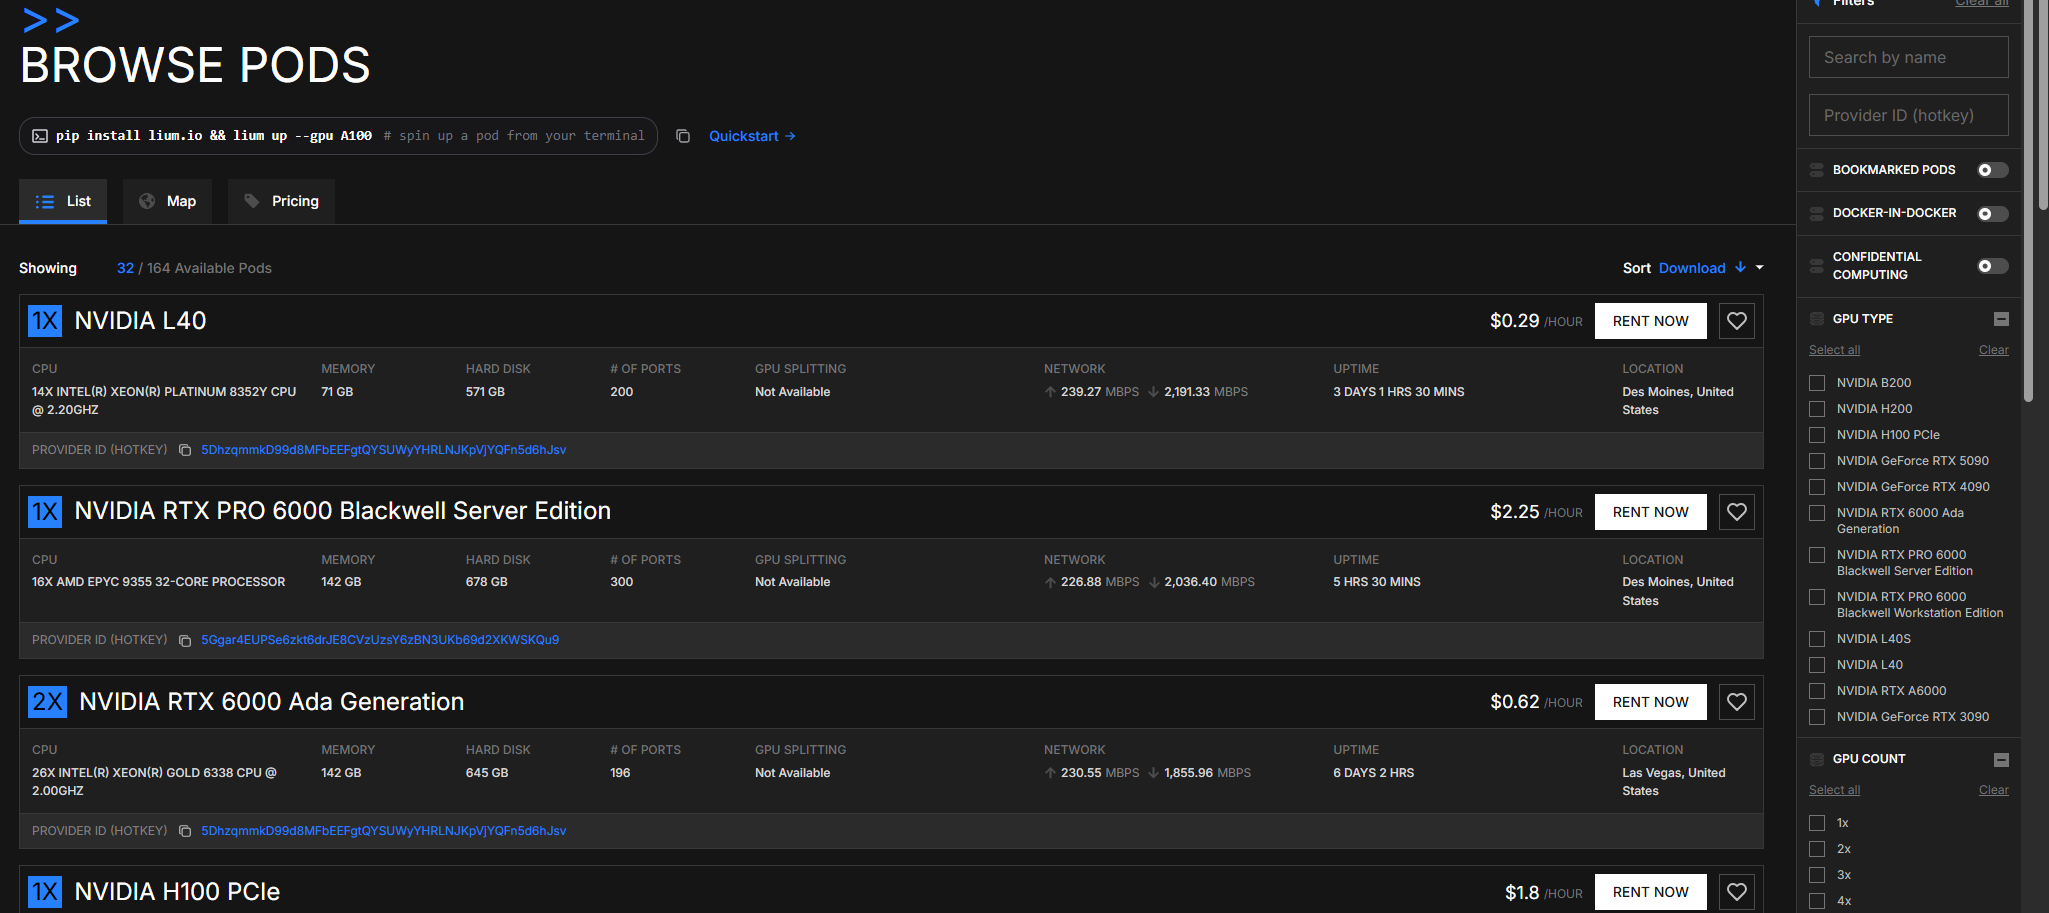Check NVIDIA RTX 6000 Ada Generation filter
Image resolution: width=2049 pixels, height=913 pixels.
1817,513
